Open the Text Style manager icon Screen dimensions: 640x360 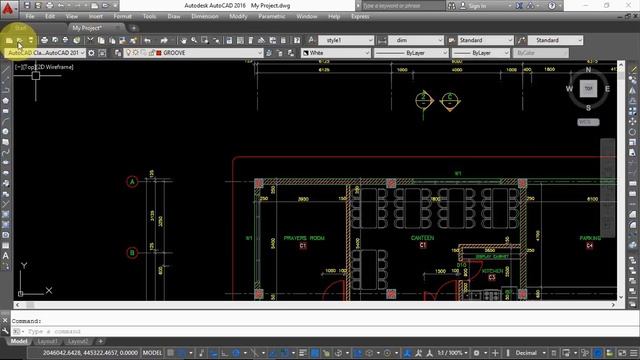pyautogui.click(x=311, y=40)
